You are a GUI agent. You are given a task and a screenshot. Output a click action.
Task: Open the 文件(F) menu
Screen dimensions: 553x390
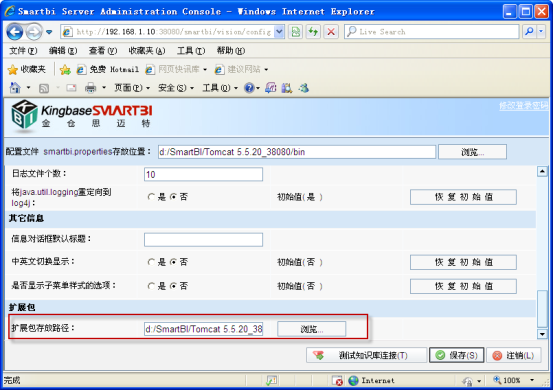[x=23, y=51]
